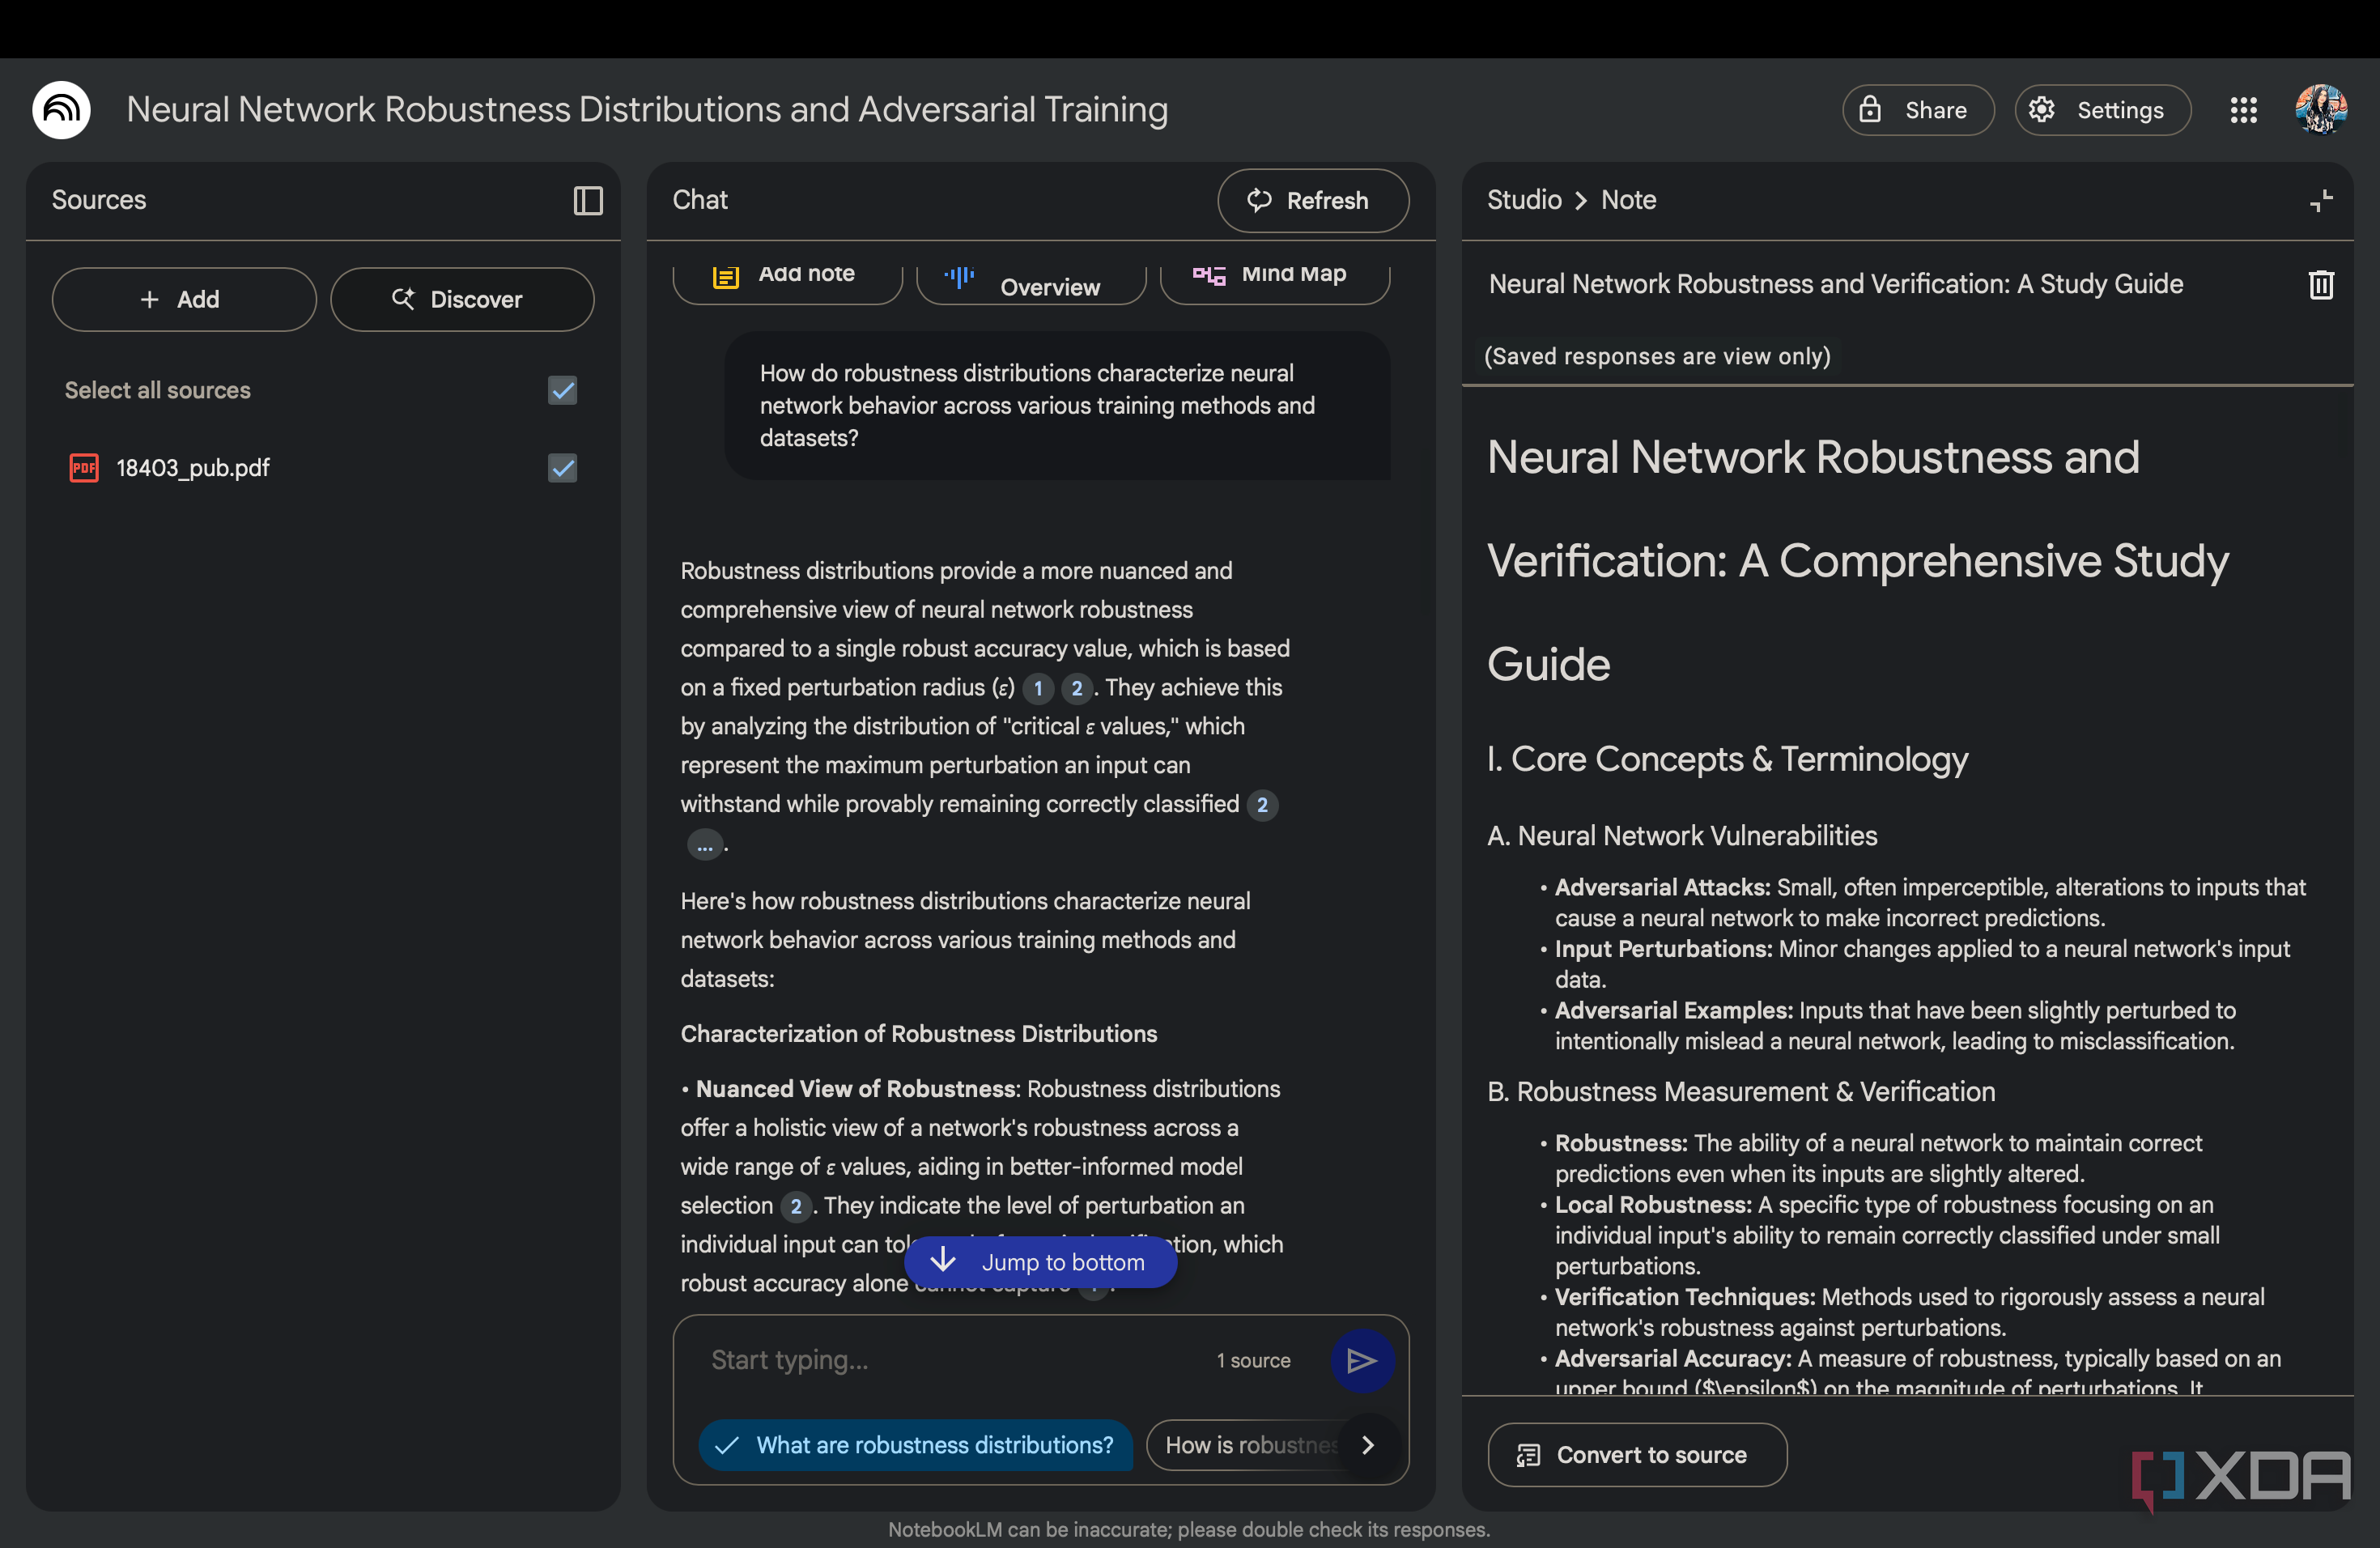The image size is (2380, 1548).
Task: Open citation 1 in the first paragraph
Action: coord(1038,688)
